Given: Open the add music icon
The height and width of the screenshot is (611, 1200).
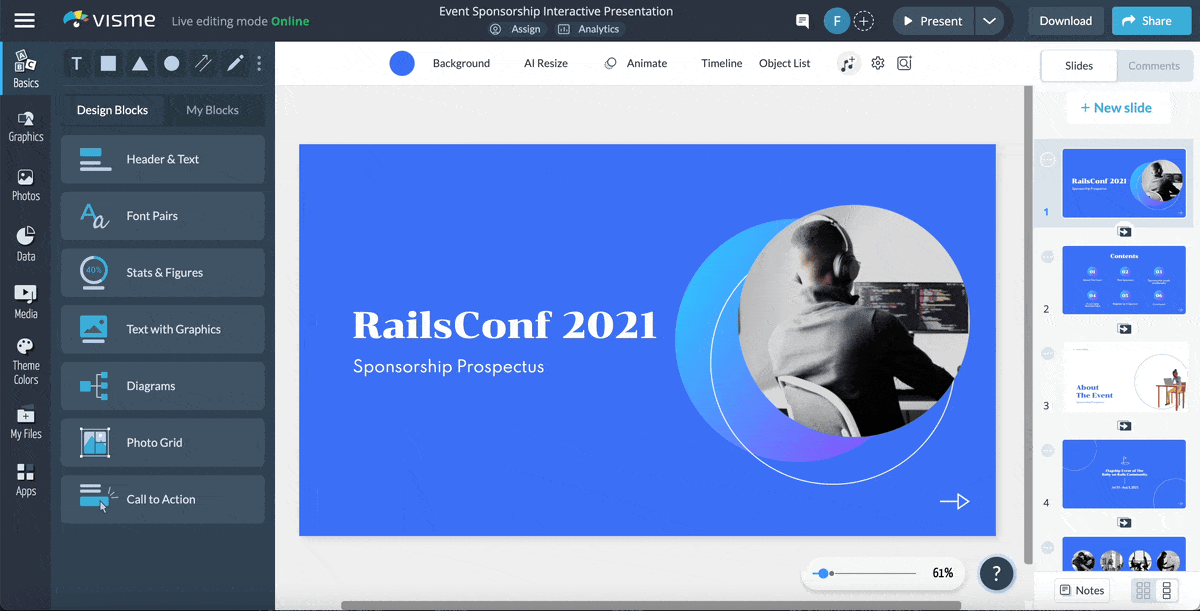Looking at the screenshot, I should tap(848, 64).
